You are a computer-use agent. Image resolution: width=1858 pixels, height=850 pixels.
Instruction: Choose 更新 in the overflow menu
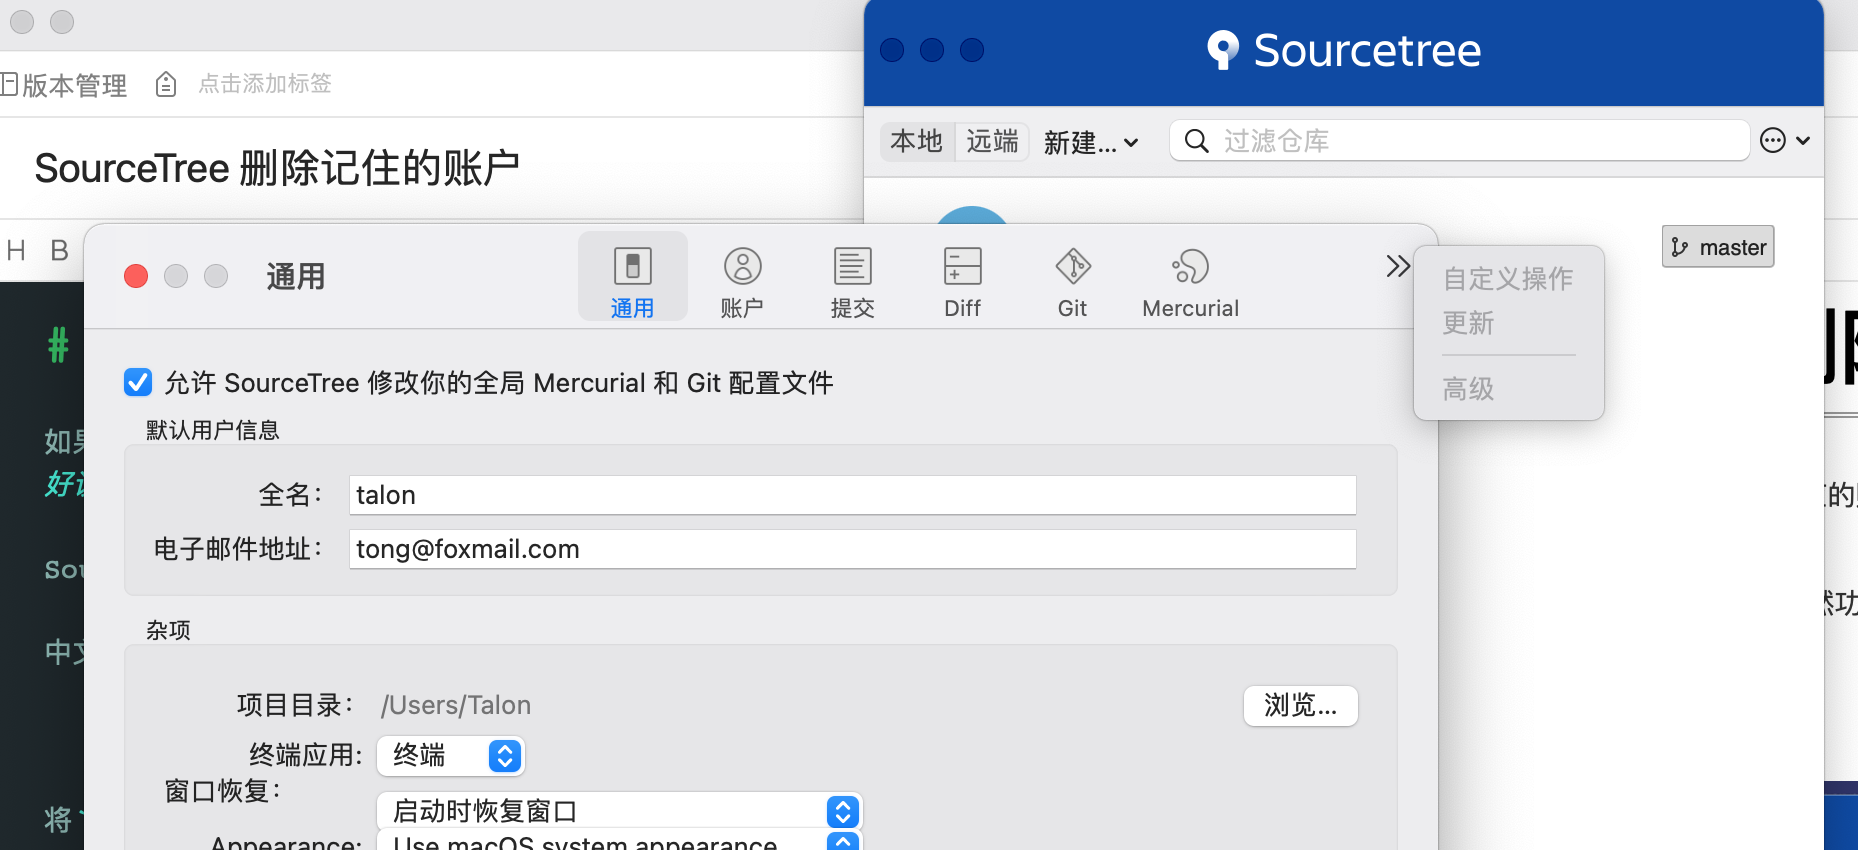pos(1468,323)
